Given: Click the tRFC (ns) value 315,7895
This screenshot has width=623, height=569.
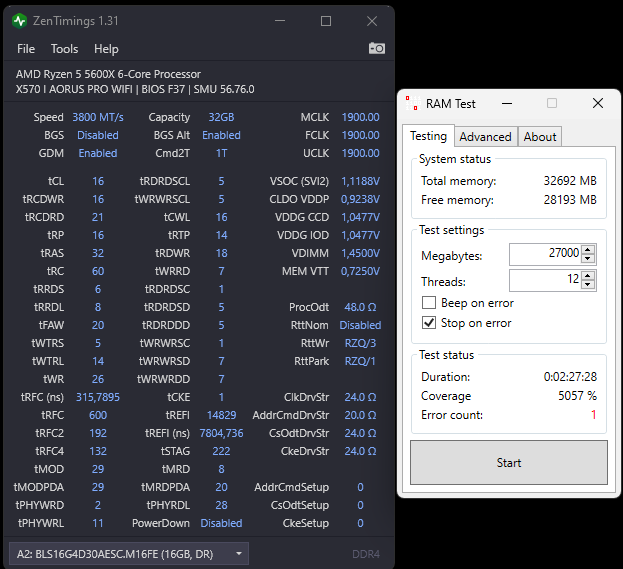Looking at the screenshot, I should (98, 397).
